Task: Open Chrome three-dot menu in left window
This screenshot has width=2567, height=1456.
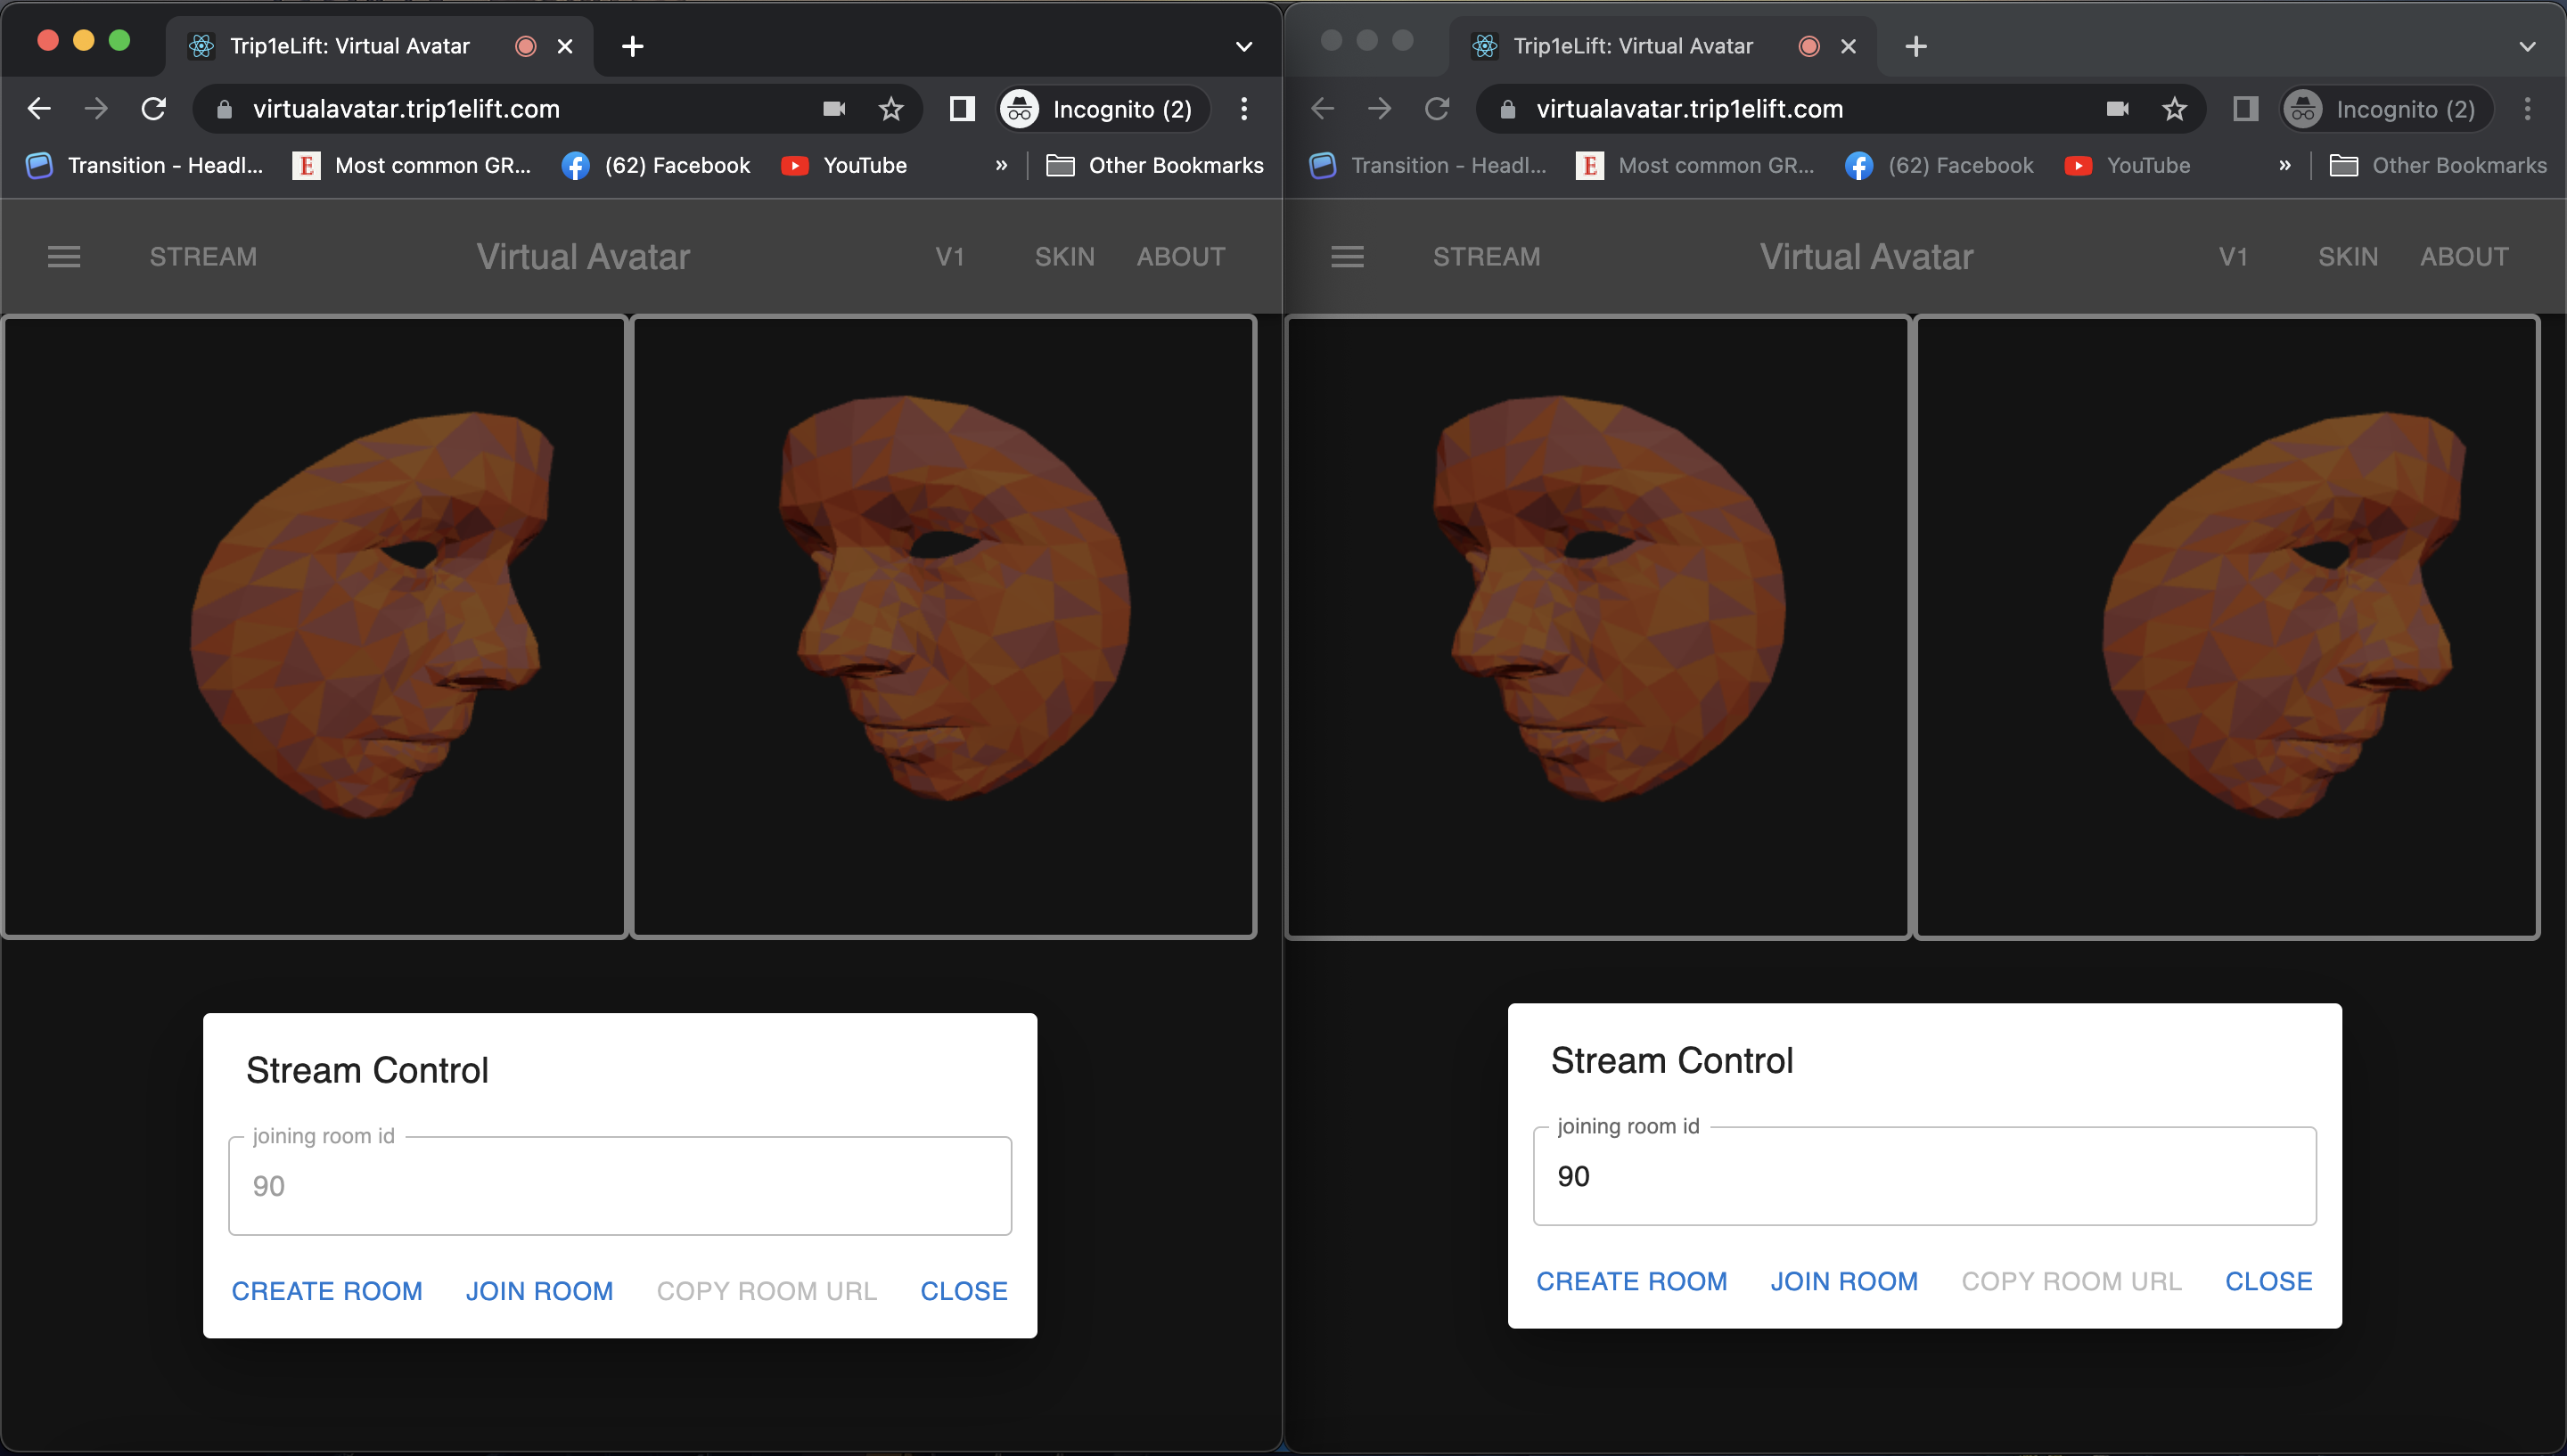Action: 1244,109
